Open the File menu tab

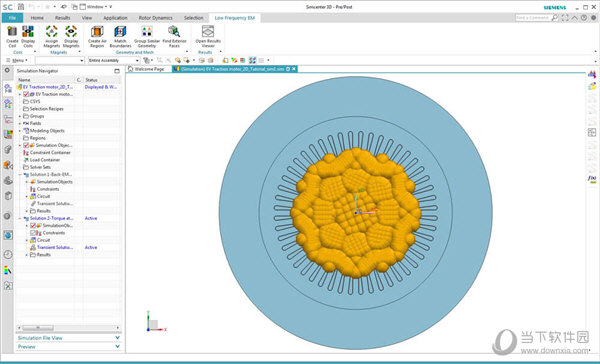coord(12,18)
